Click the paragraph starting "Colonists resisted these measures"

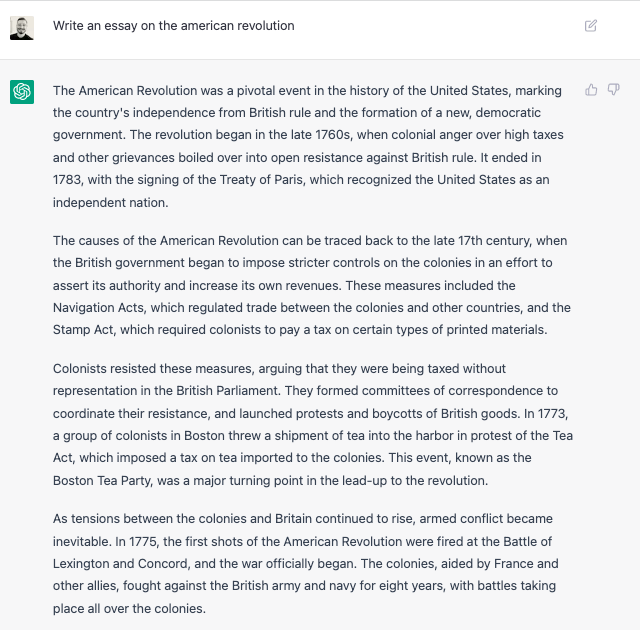tap(312, 424)
